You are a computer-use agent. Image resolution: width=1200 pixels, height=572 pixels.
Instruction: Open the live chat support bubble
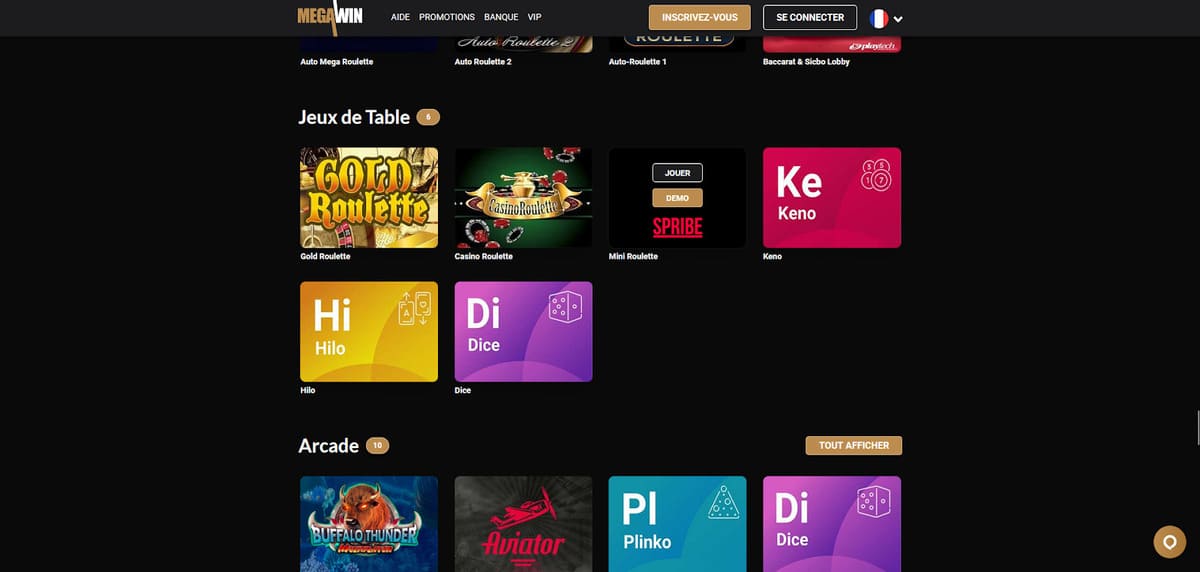coord(1169,541)
